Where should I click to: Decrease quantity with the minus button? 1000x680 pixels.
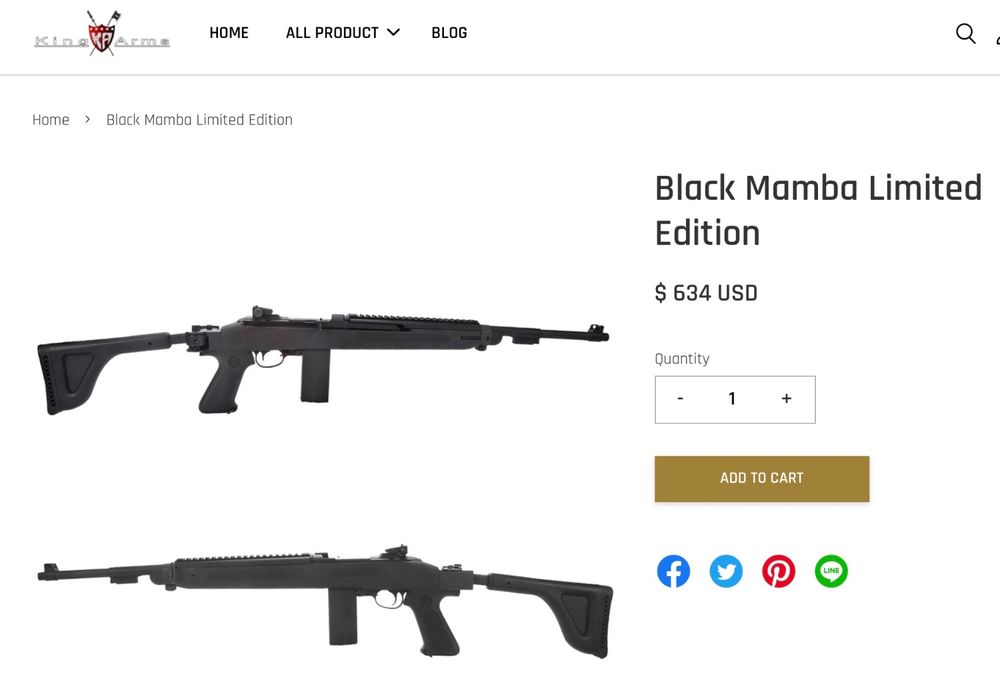click(680, 399)
